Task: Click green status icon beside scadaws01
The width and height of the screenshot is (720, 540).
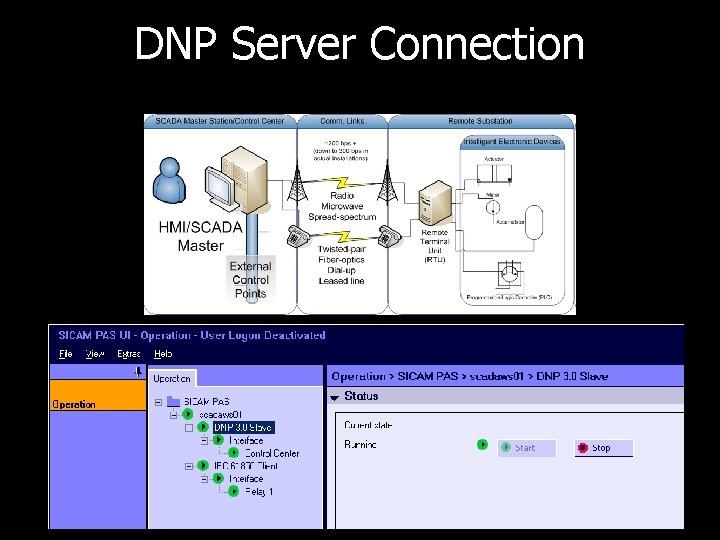Action: pos(187,415)
